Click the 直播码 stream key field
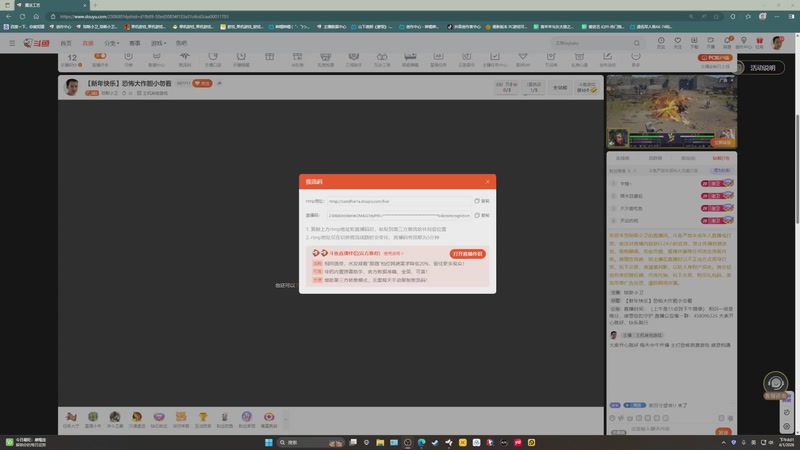 click(x=399, y=215)
